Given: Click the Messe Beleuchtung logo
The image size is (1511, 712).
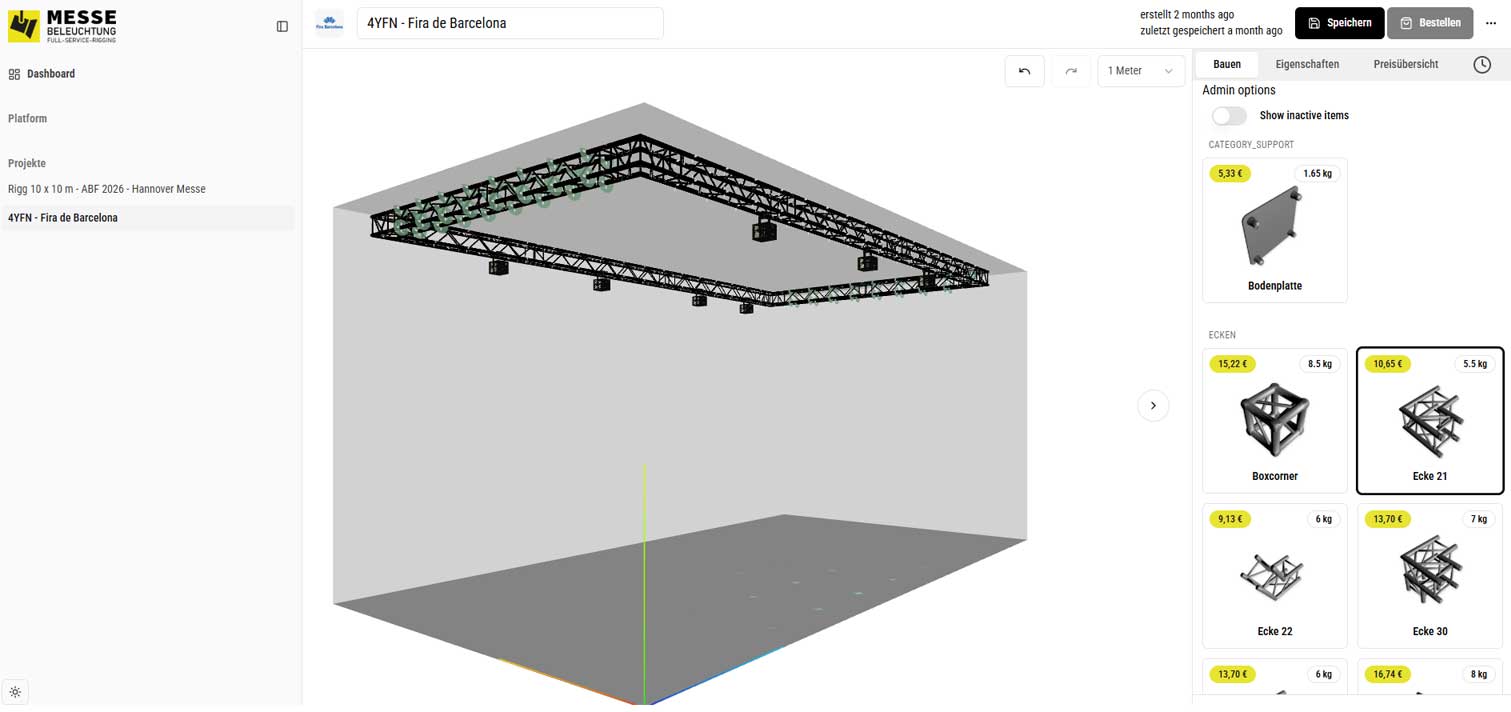Looking at the screenshot, I should 62,25.
